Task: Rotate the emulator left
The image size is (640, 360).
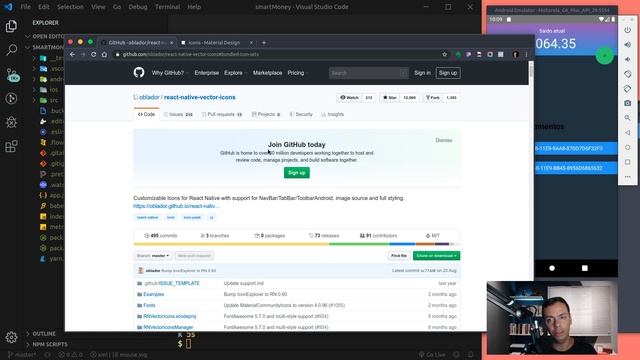Action: point(628,74)
